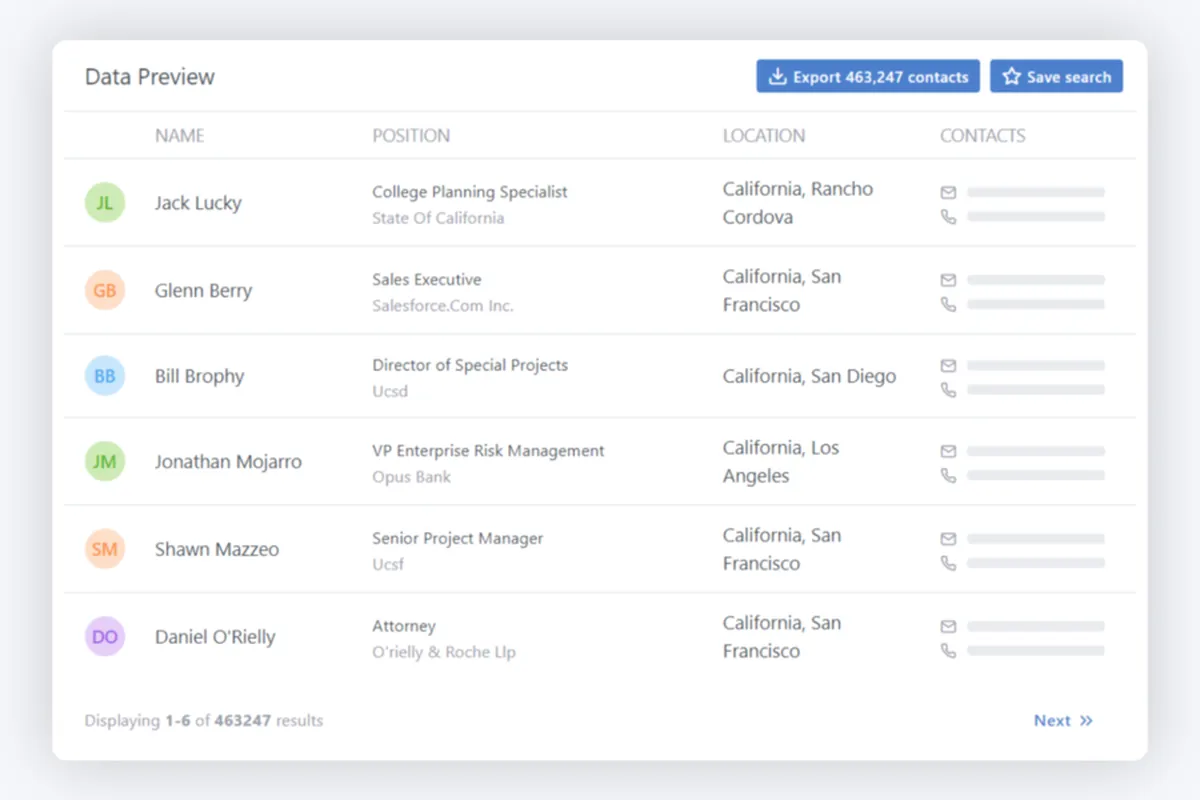
Task: Save search with the star button
Action: [x=1056, y=77]
